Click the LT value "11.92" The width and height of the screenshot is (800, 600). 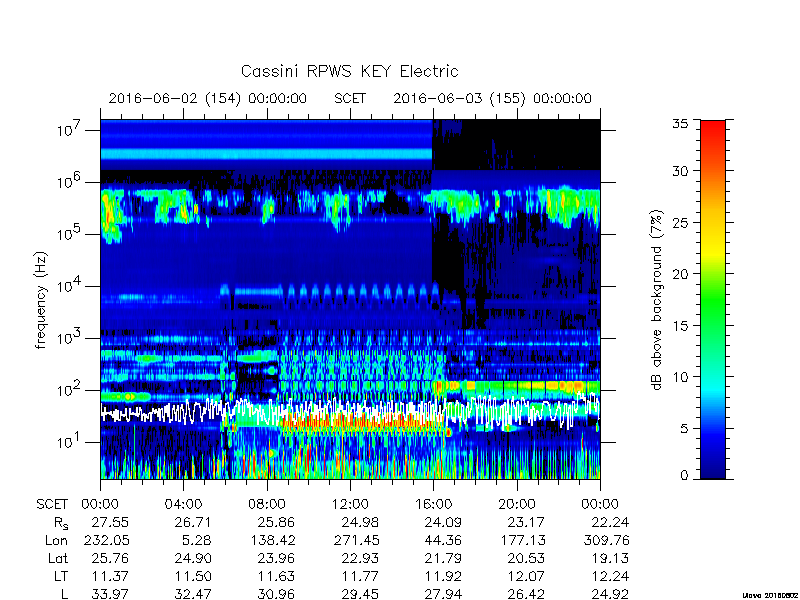pyautogui.click(x=443, y=577)
